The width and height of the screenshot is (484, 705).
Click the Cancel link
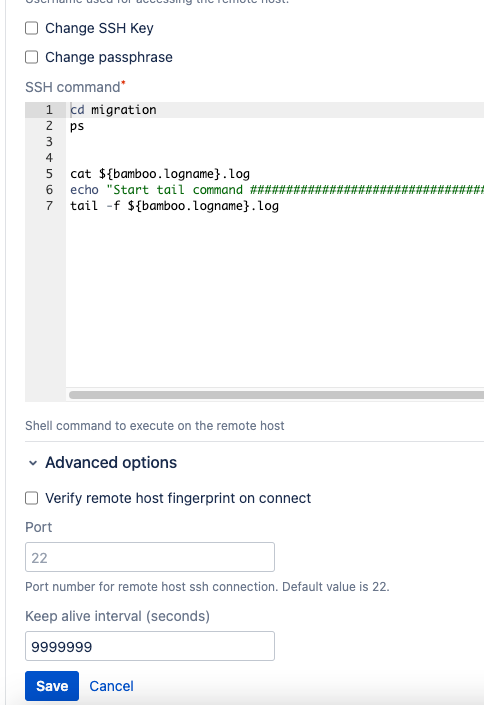pos(111,686)
